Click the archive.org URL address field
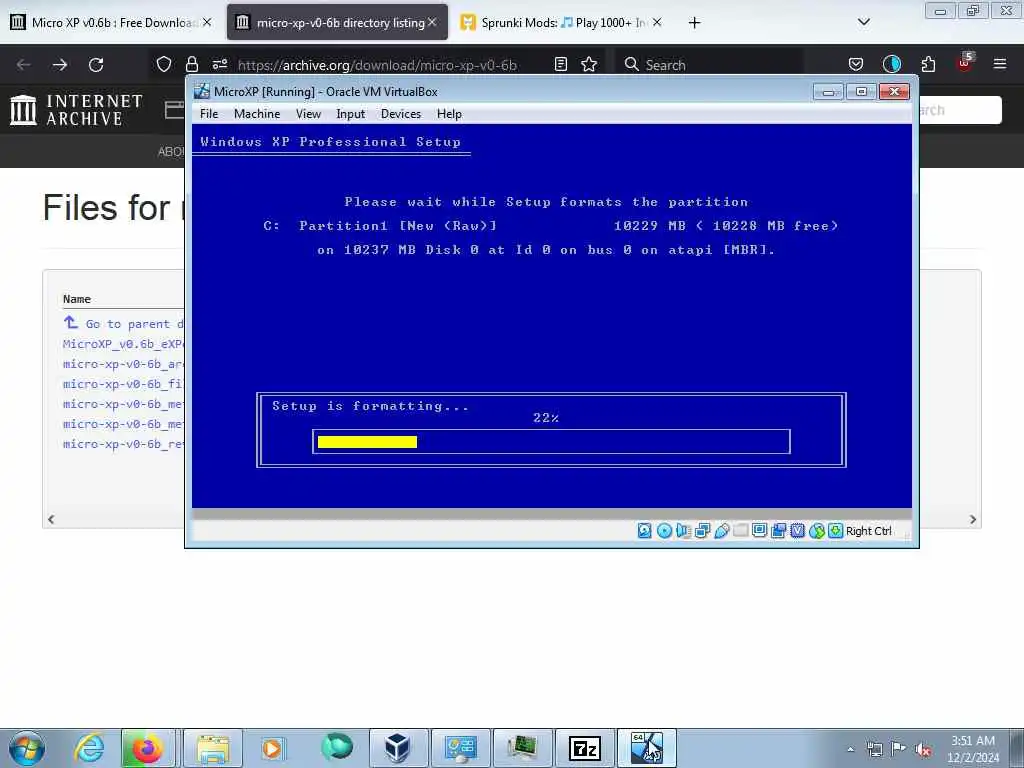The height and width of the screenshot is (768, 1024). coord(377,65)
